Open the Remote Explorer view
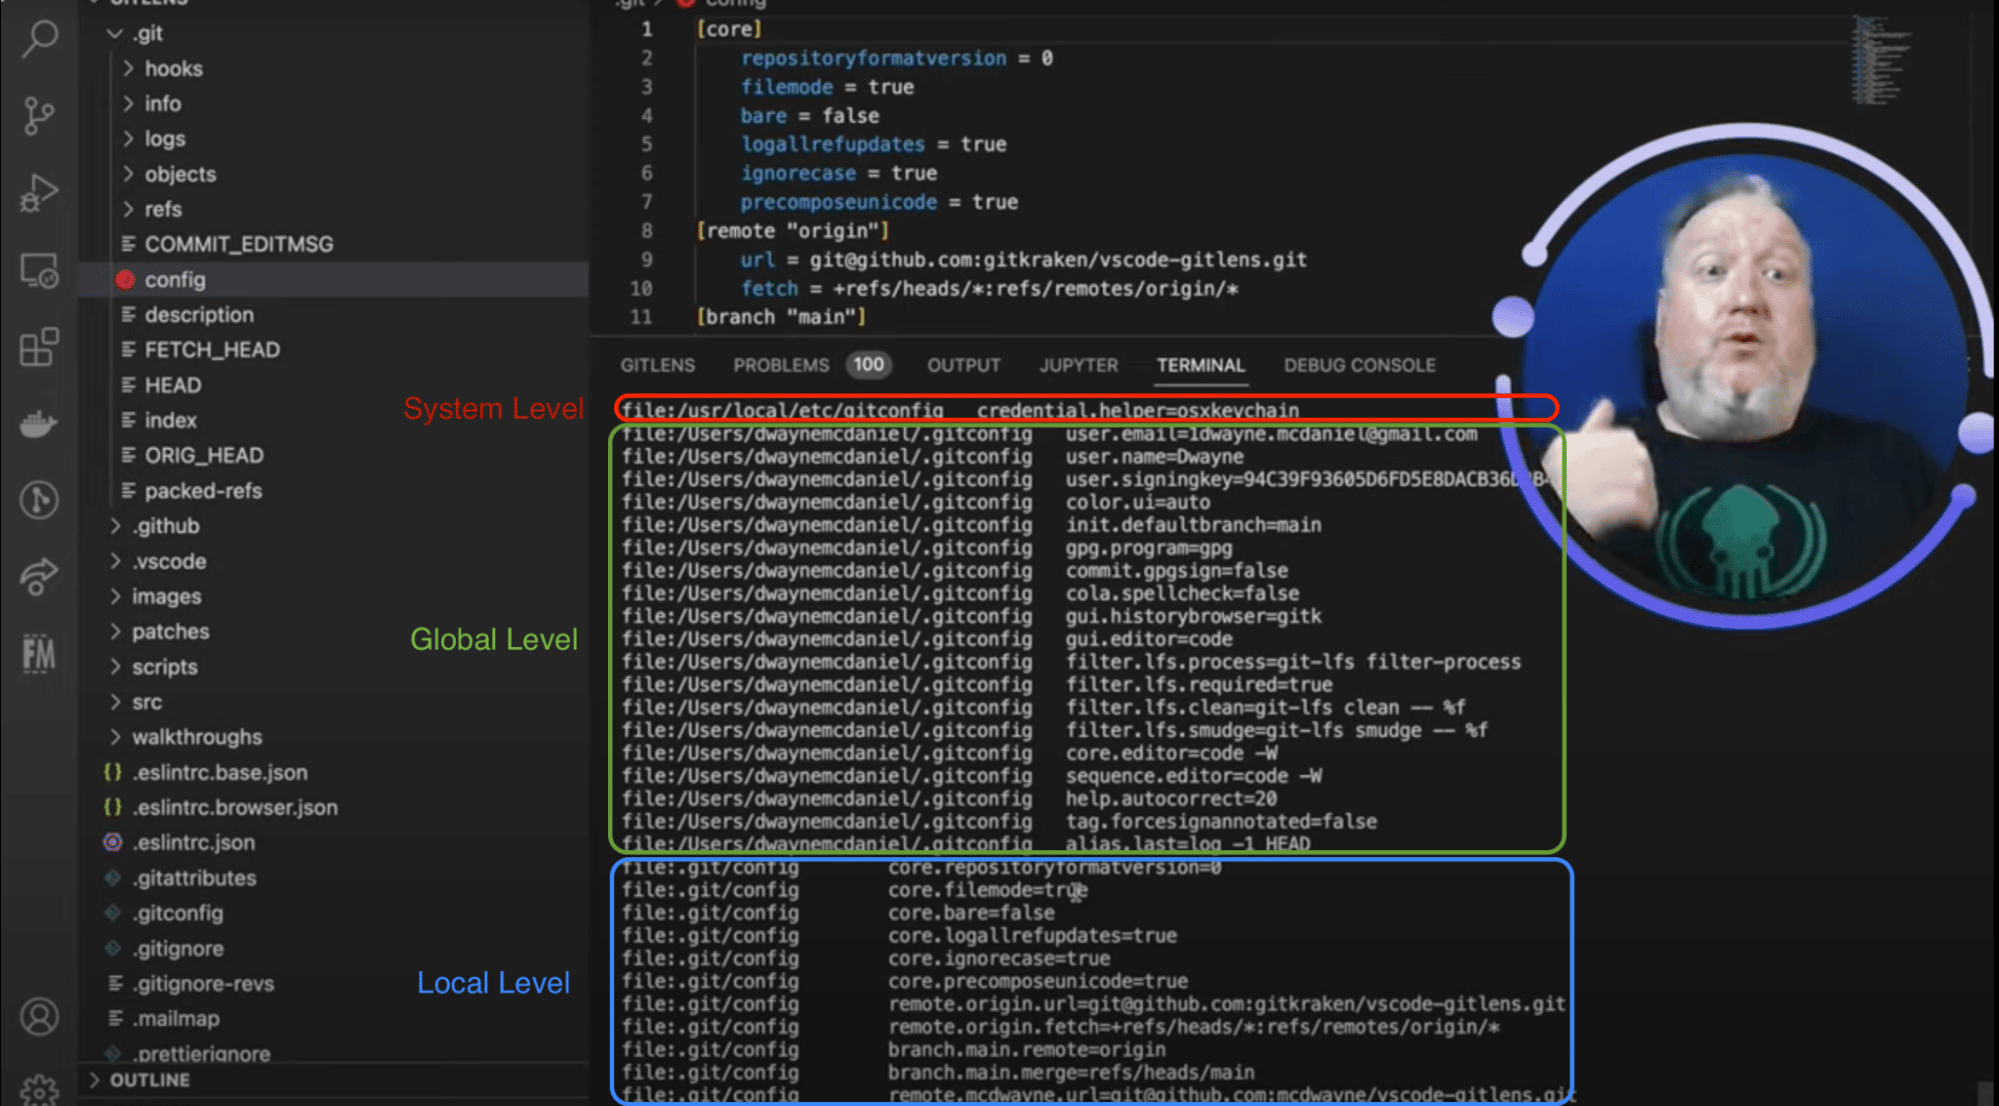 click(x=39, y=270)
